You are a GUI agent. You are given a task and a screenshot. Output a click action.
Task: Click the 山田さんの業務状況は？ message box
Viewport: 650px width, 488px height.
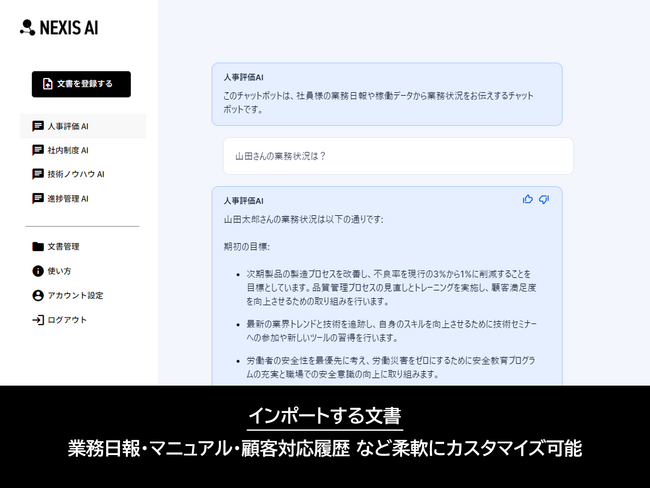coord(398,156)
